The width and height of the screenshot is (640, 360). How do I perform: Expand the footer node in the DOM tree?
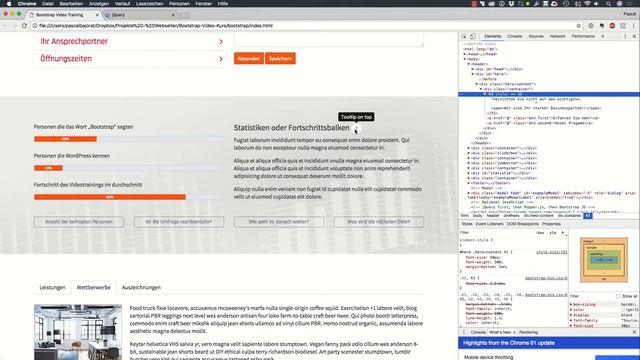click(x=469, y=183)
